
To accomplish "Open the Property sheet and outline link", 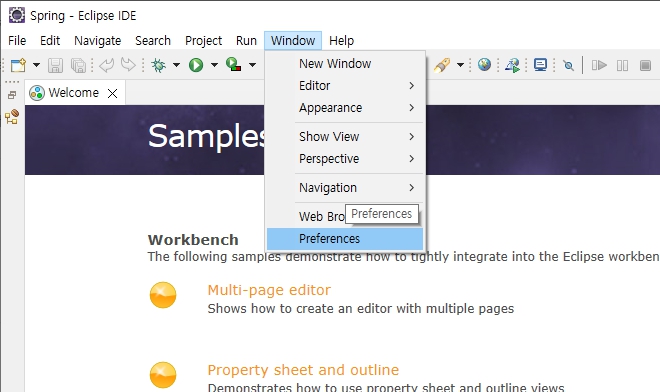I will tap(303, 370).
